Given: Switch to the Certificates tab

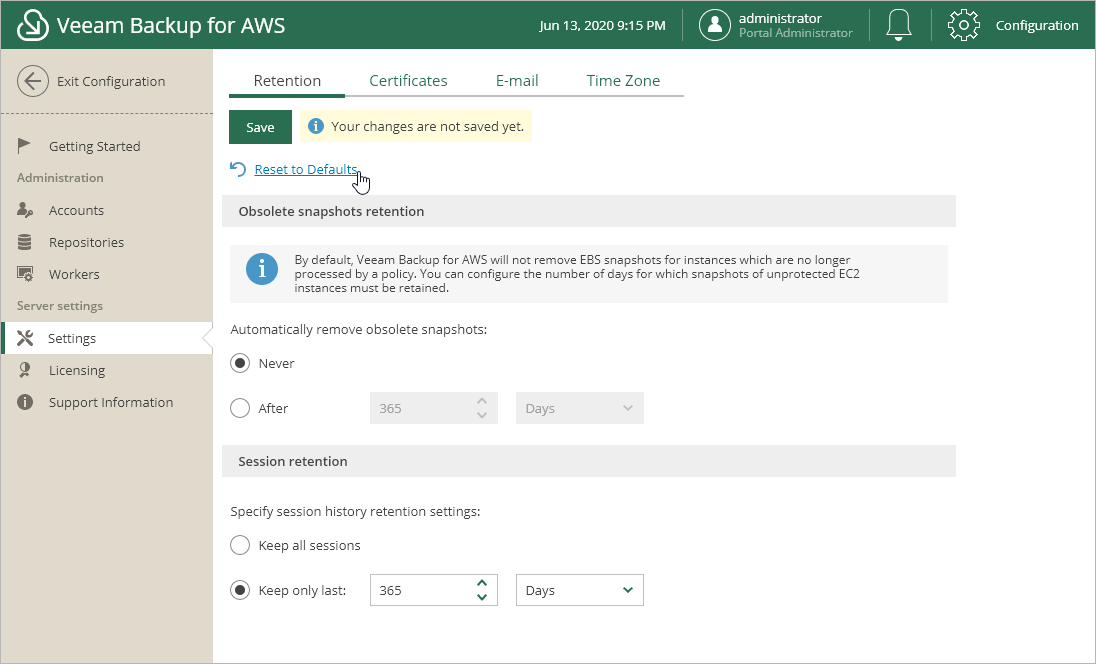Looking at the screenshot, I should [408, 80].
